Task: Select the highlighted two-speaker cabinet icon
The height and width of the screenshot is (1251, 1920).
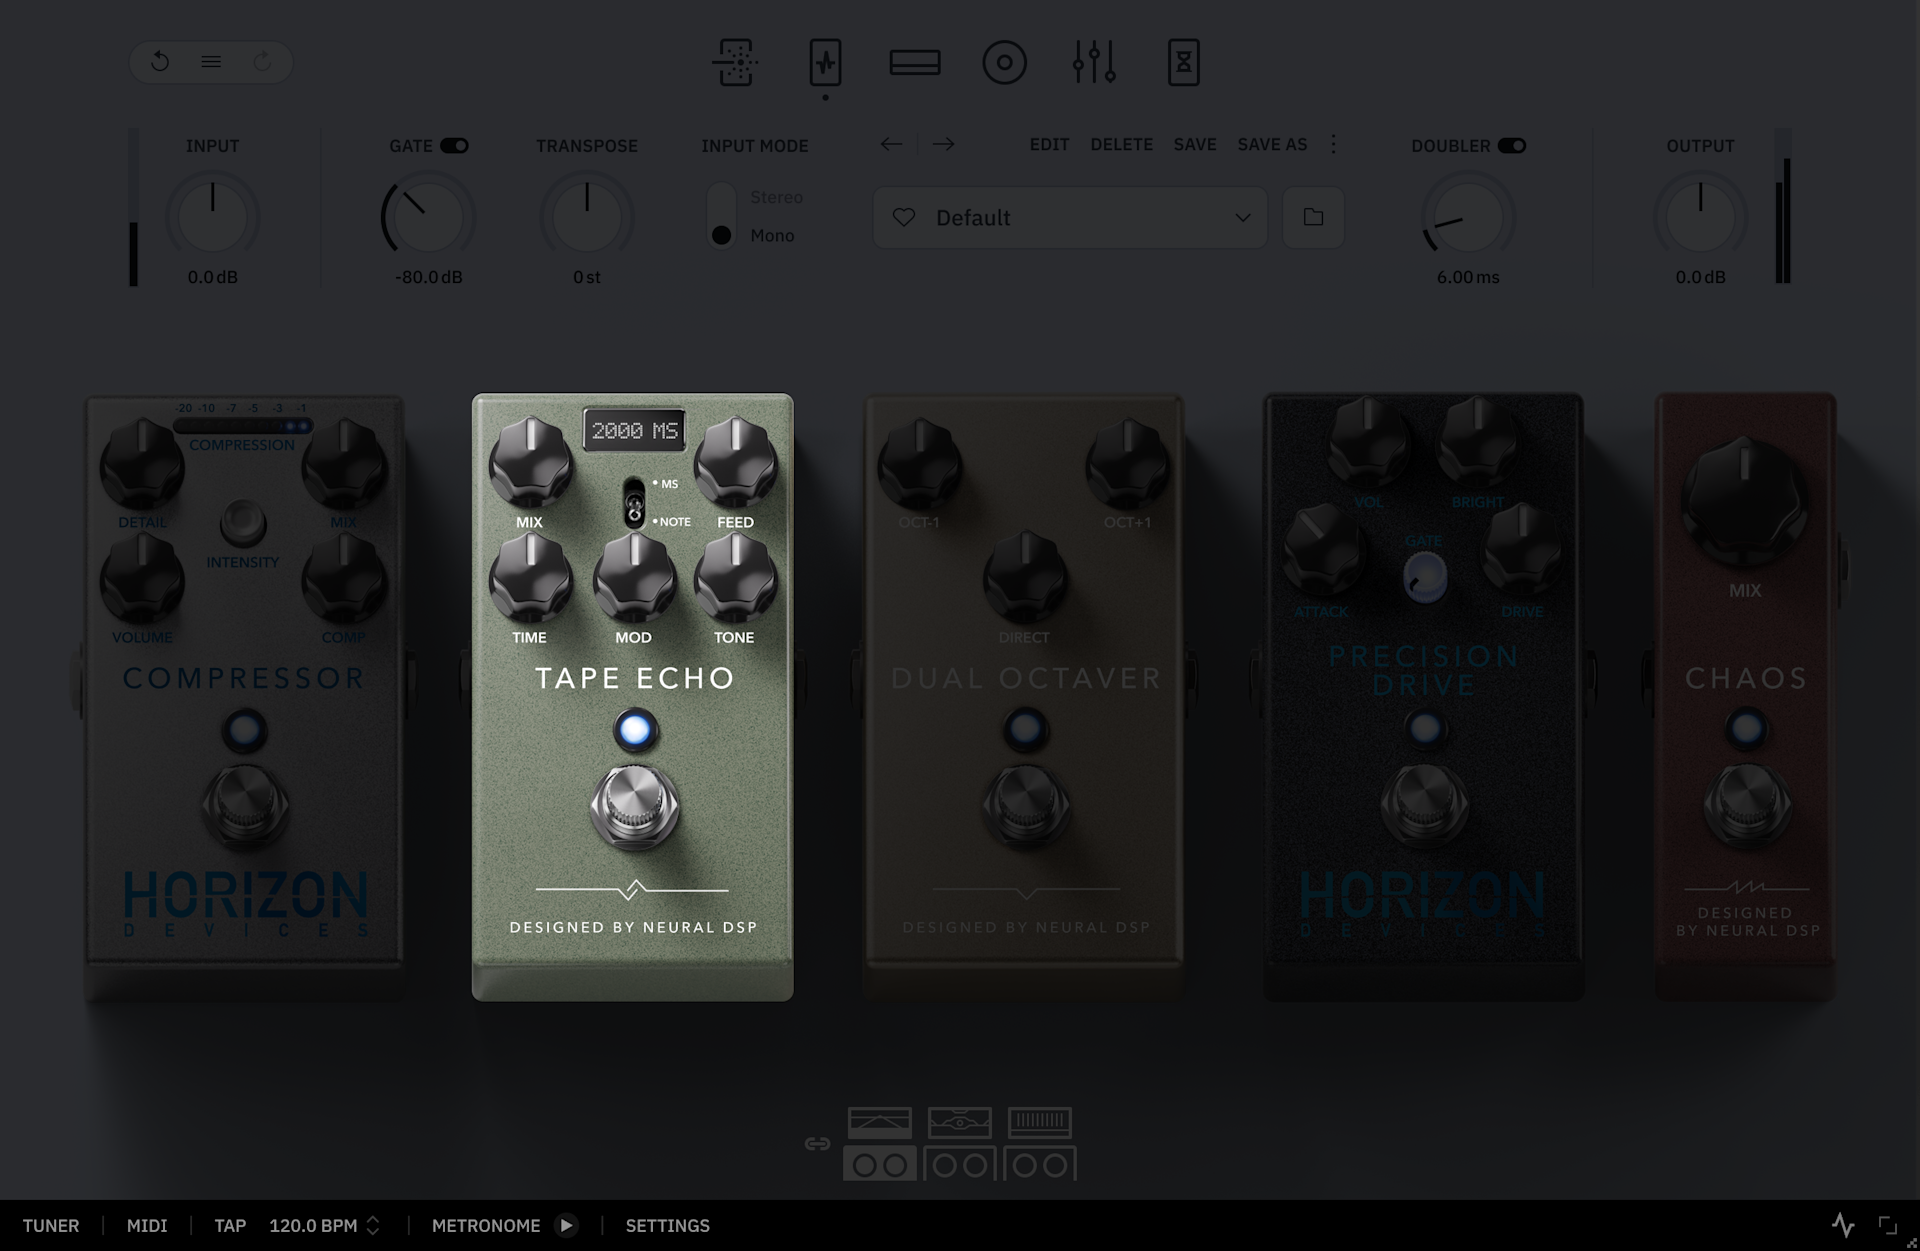Action: pyautogui.click(x=880, y=1164)
